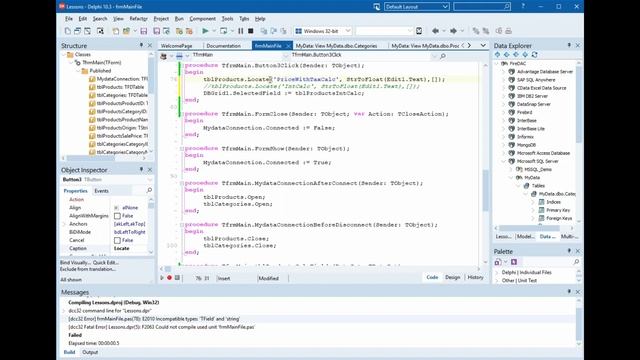Pin the Data Explorer panel
The height and width of the screenshot is (360, 640).
[569, 45]
